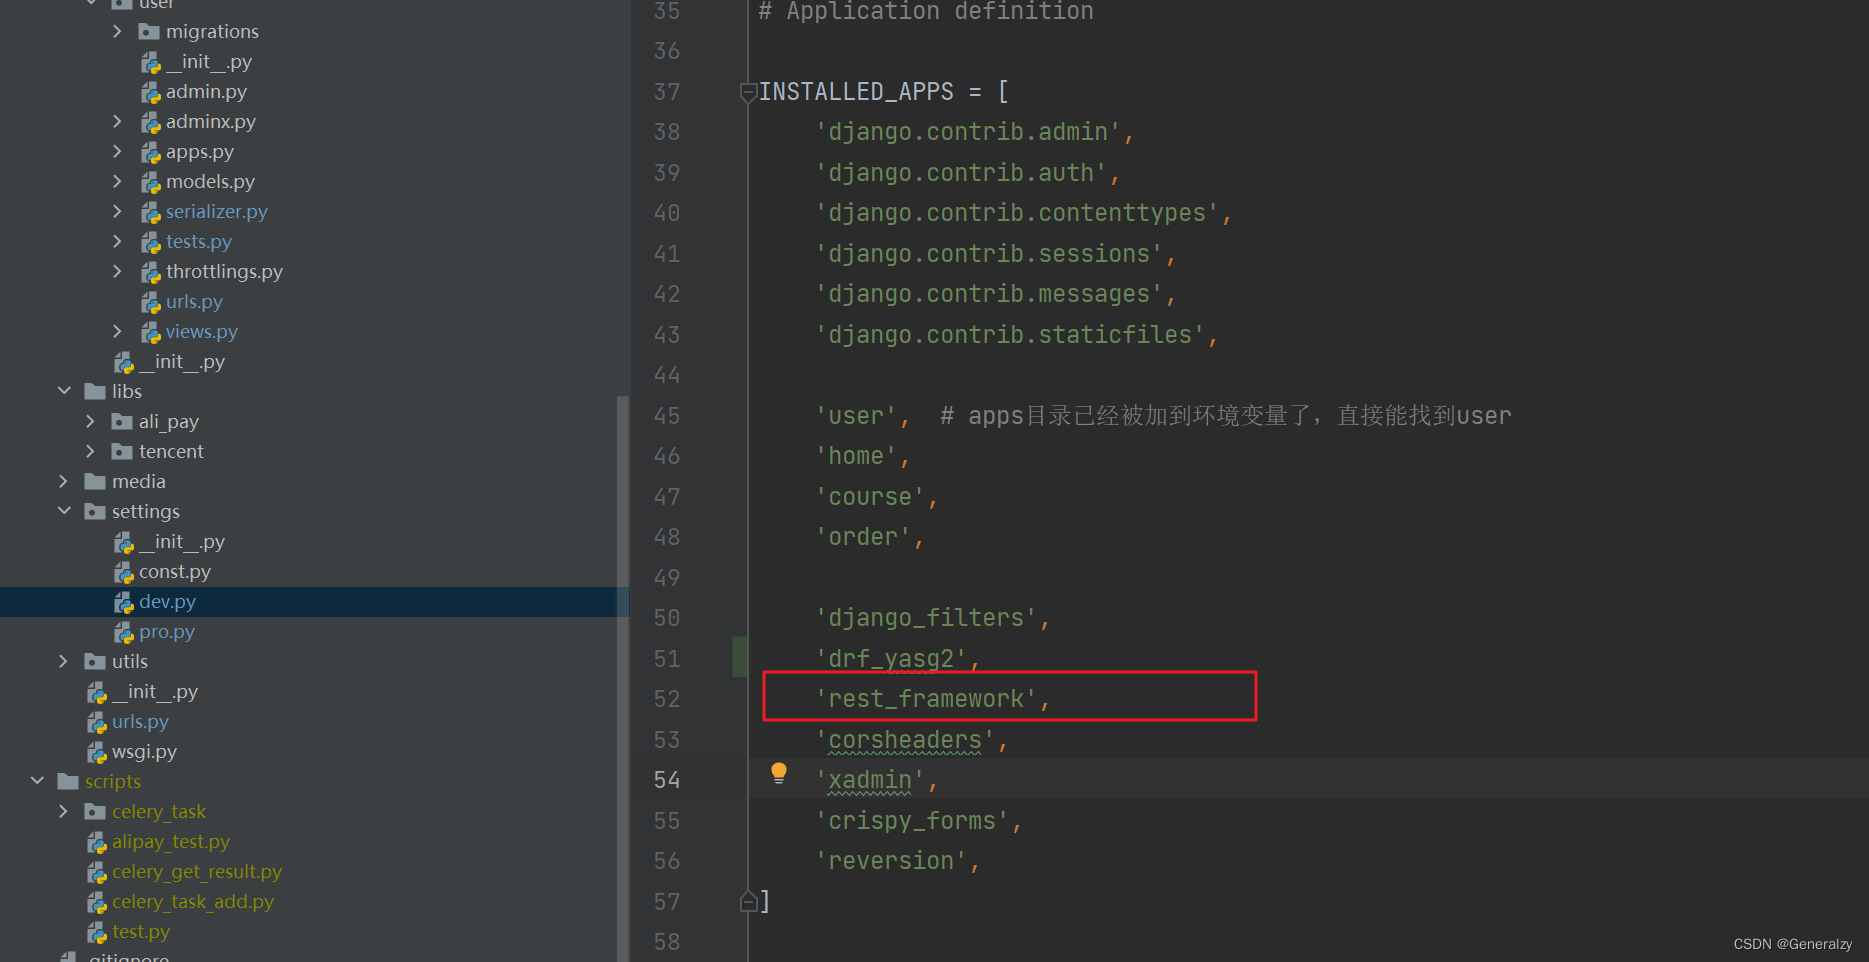
Task: Place cursor on 'django_filters' entry
Action: 926,618
